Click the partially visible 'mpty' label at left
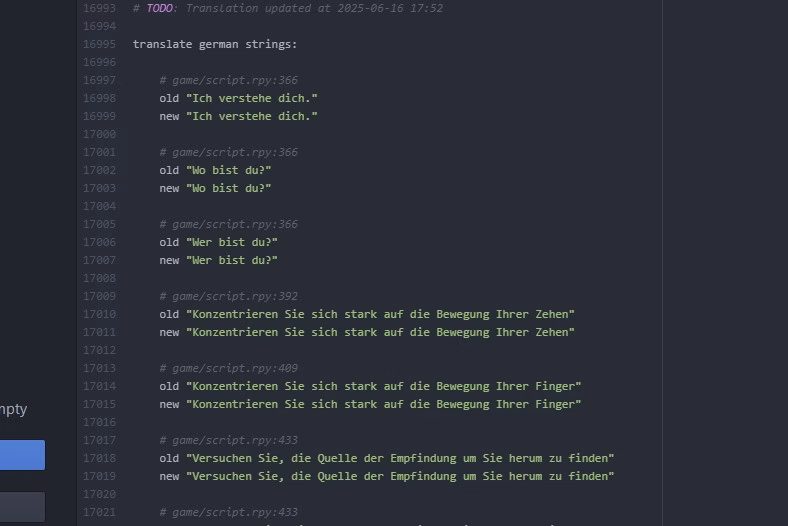Screen dimensions: 788x526 (13, 409)
